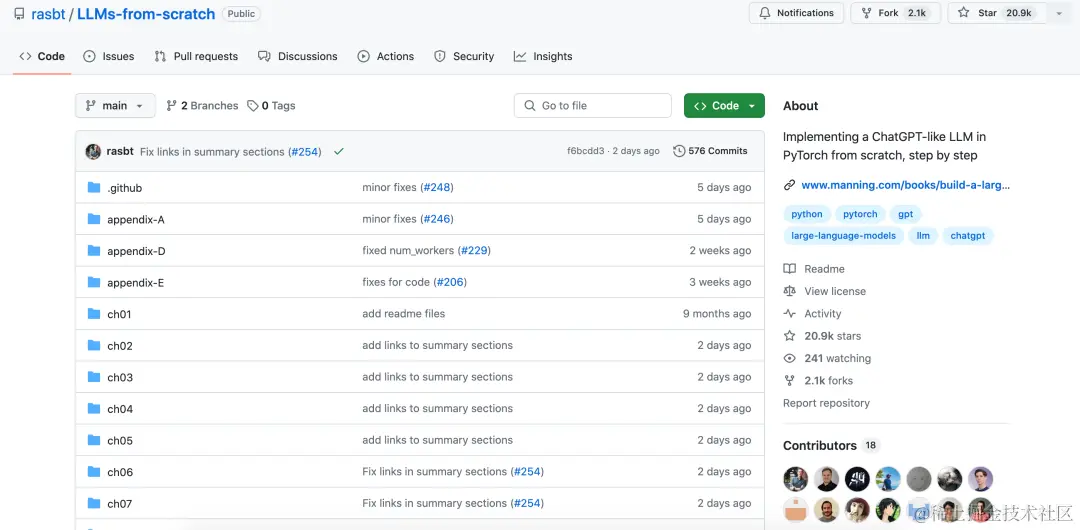The width and height of the screenshot is (1080, 530).
Task: Star the repository with Star button
Action: [997, 13]
